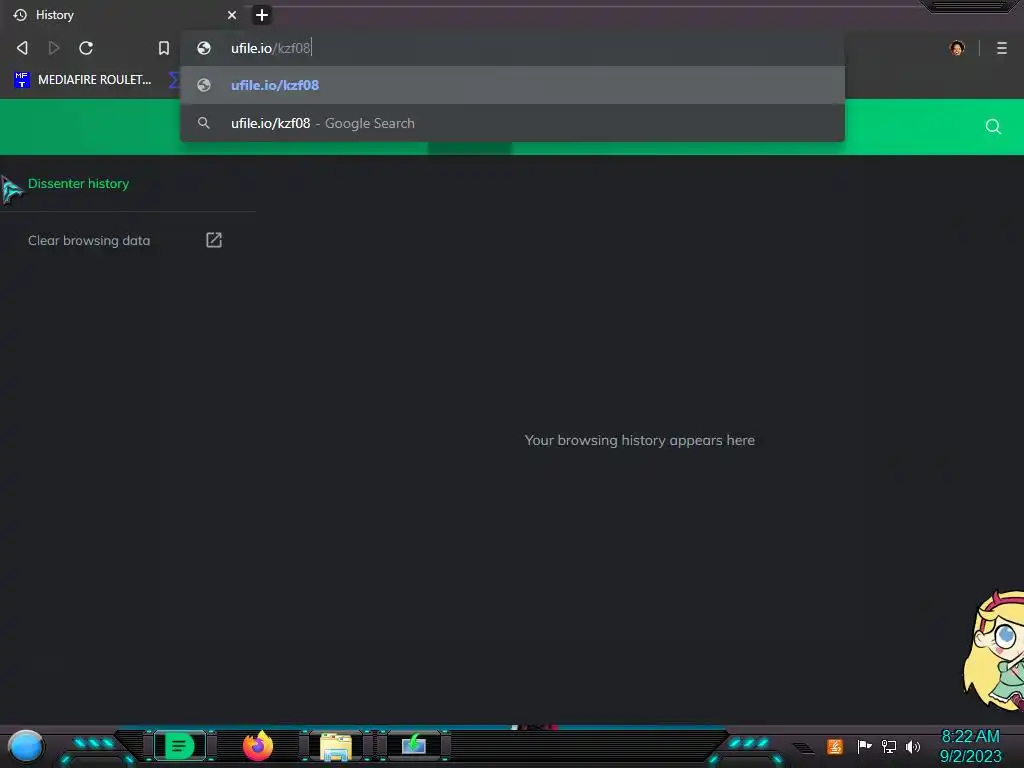Launch Firefox from the taskbar
1024x768 pixels.
pos(258,746)
